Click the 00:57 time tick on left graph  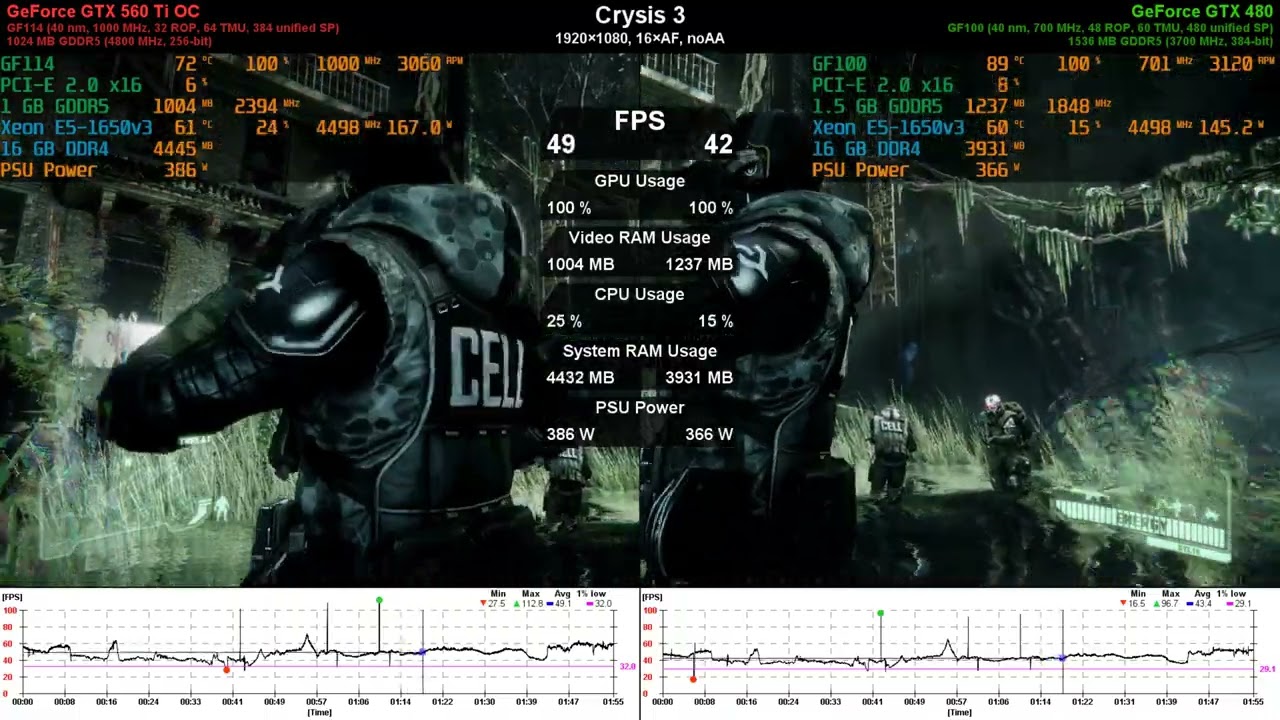[x=317, y=702]
